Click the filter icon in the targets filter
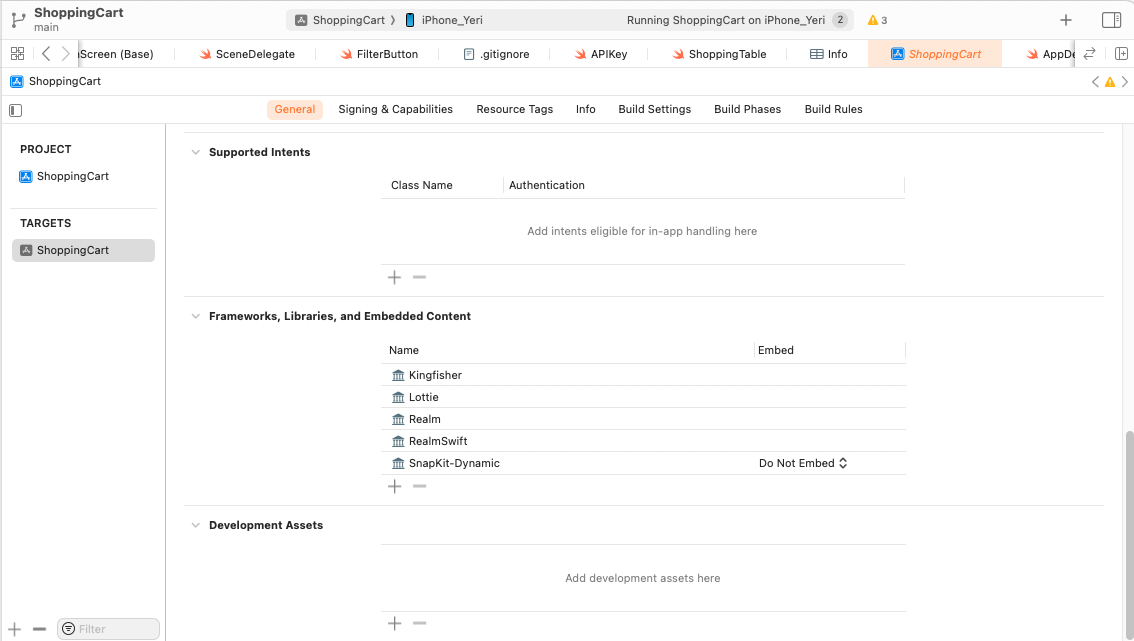Image resolution: width=1134 pixels, height=641 pixels. pyautogui.click(x=68, y=629)
